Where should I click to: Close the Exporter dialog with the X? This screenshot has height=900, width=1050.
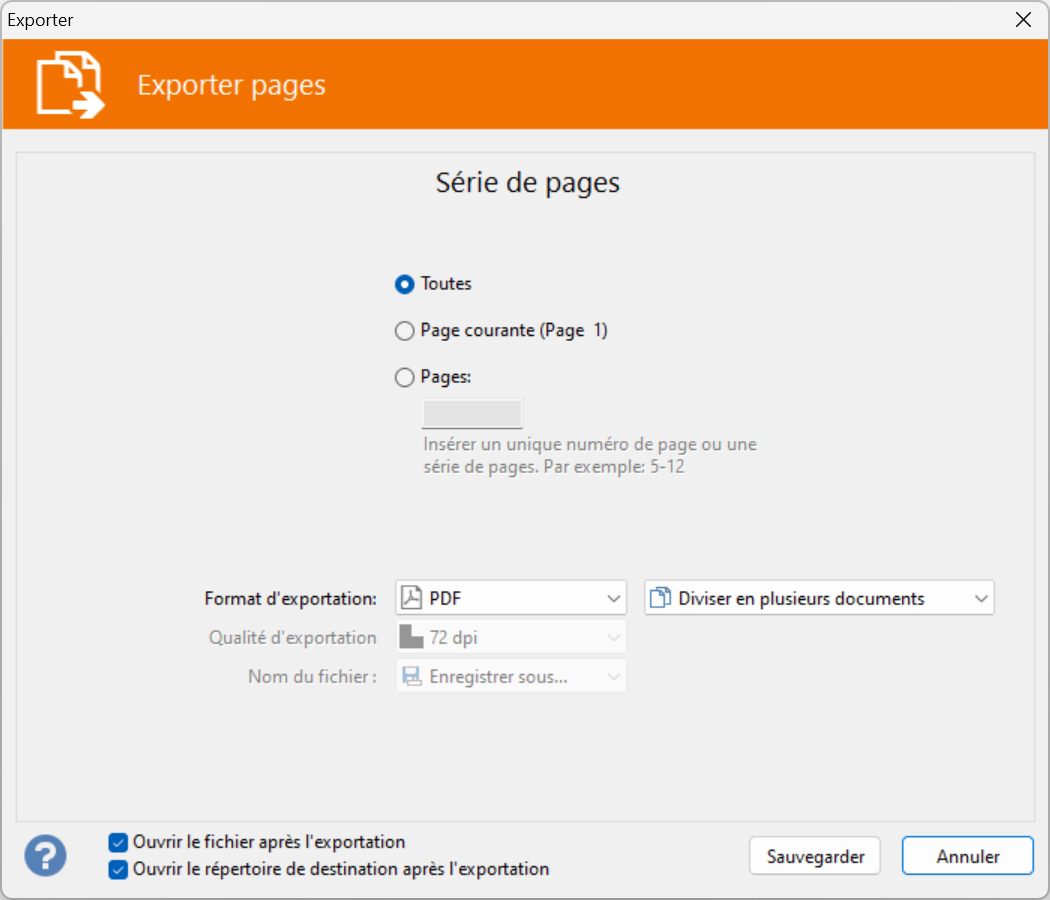tap(1023, 20)
